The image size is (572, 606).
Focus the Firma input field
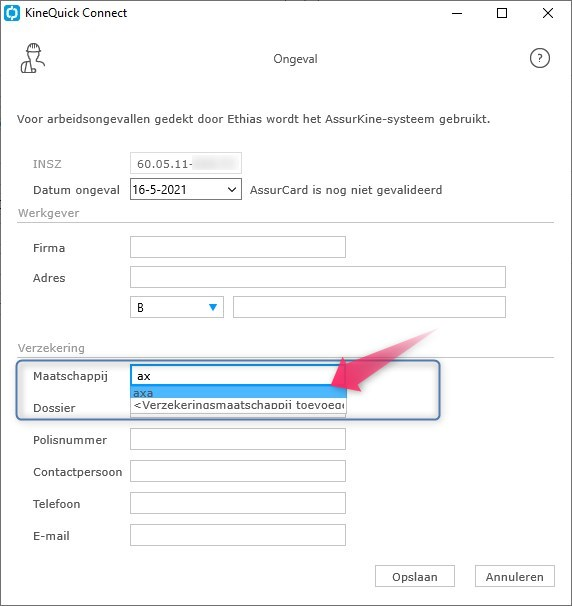pos(238,247)
